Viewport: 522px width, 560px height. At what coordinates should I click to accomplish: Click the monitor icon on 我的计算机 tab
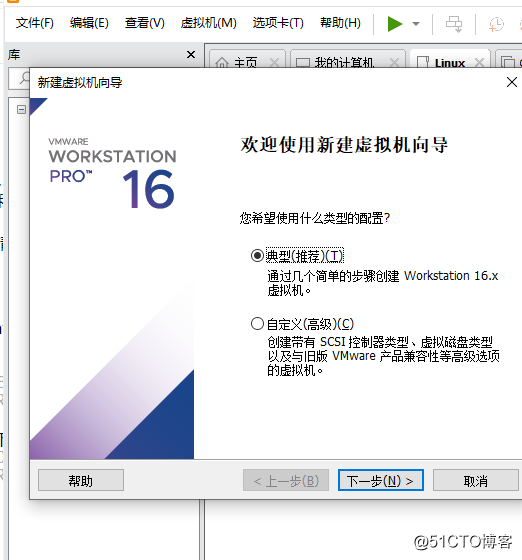[303, 63]
